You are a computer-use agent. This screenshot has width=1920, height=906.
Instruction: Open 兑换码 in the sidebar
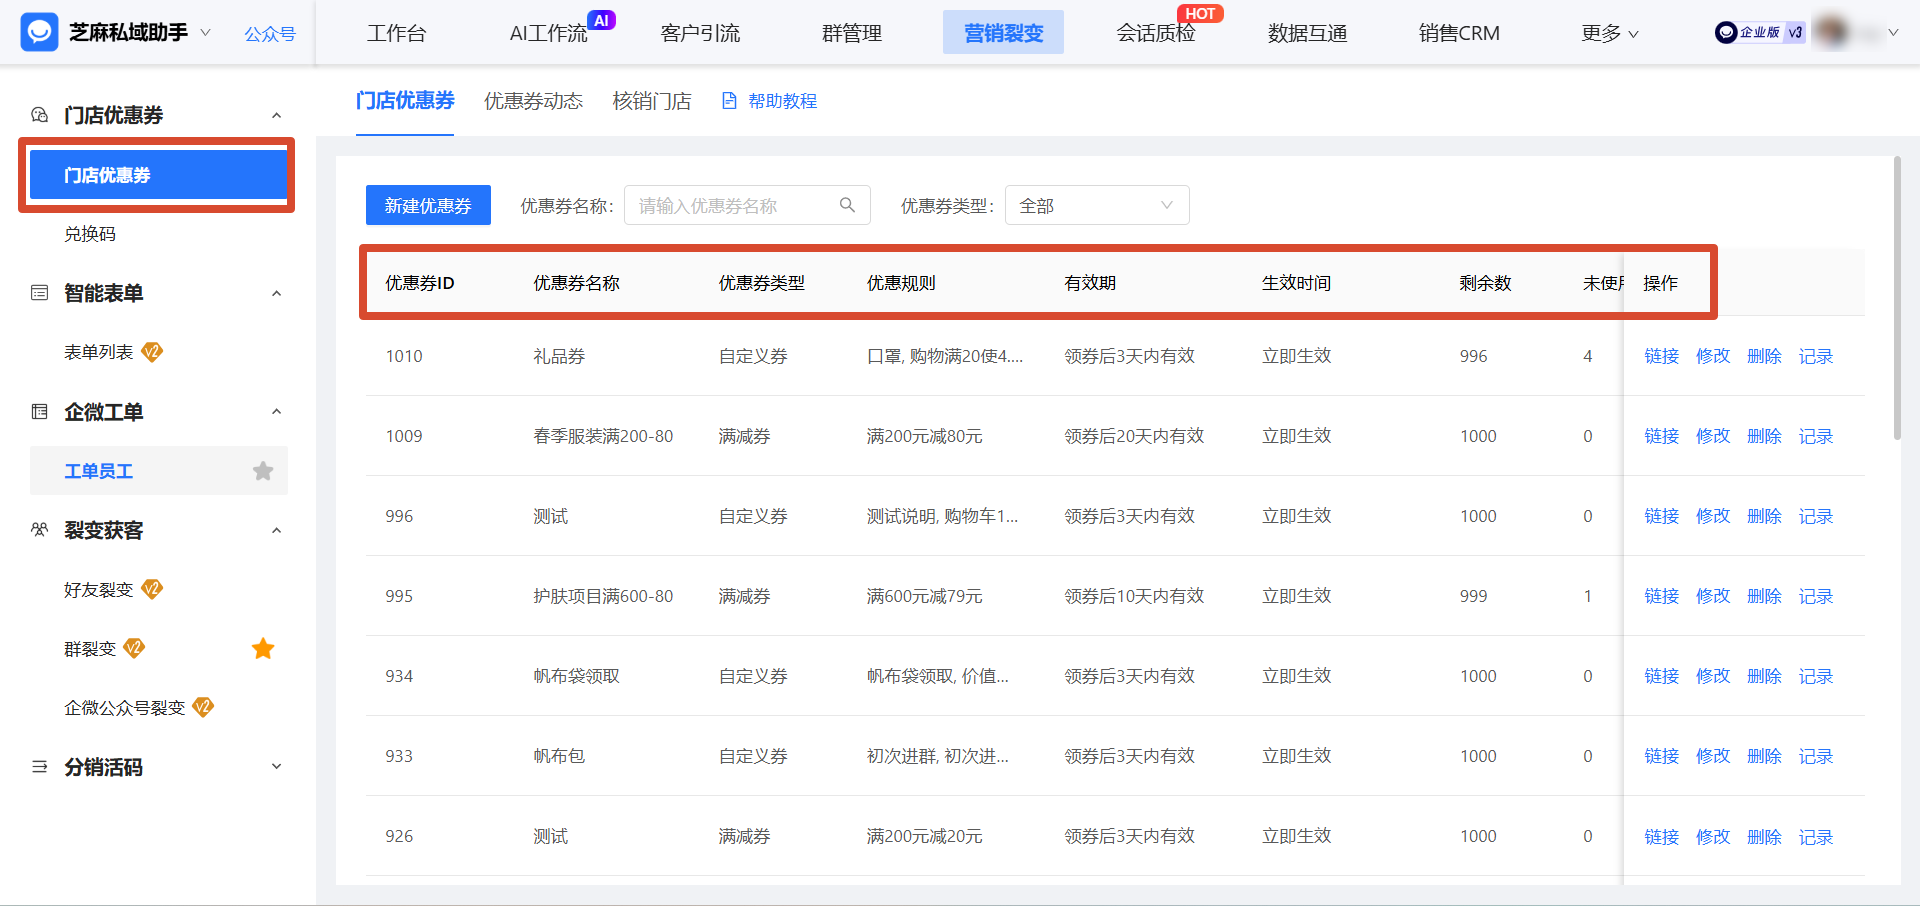[x=90, y=234]
